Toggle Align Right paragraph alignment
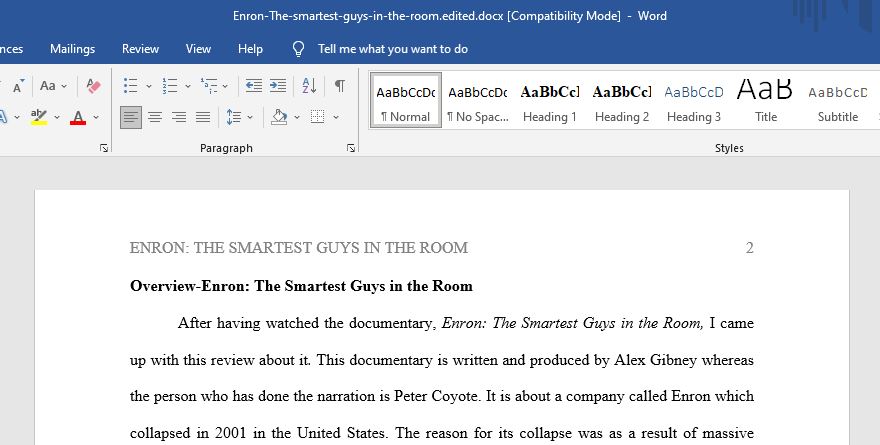Image resolution: width=880 pixels, height=445 pixels. pos(179,117)
